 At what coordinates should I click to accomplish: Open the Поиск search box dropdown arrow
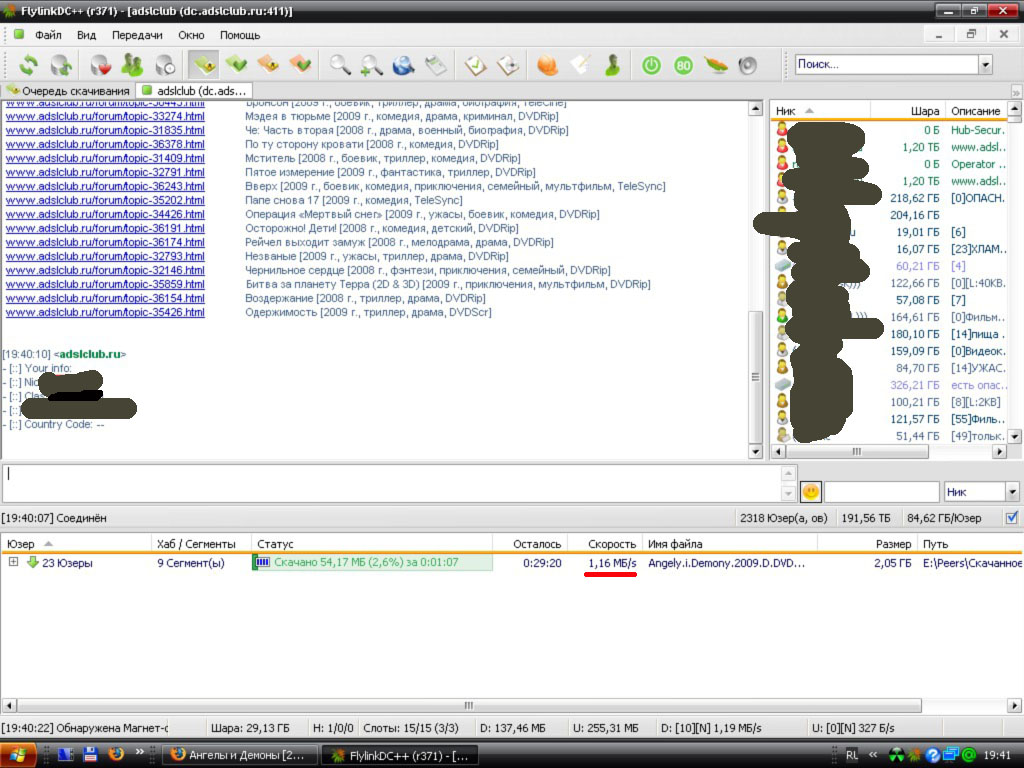click(x=985, y=65)
